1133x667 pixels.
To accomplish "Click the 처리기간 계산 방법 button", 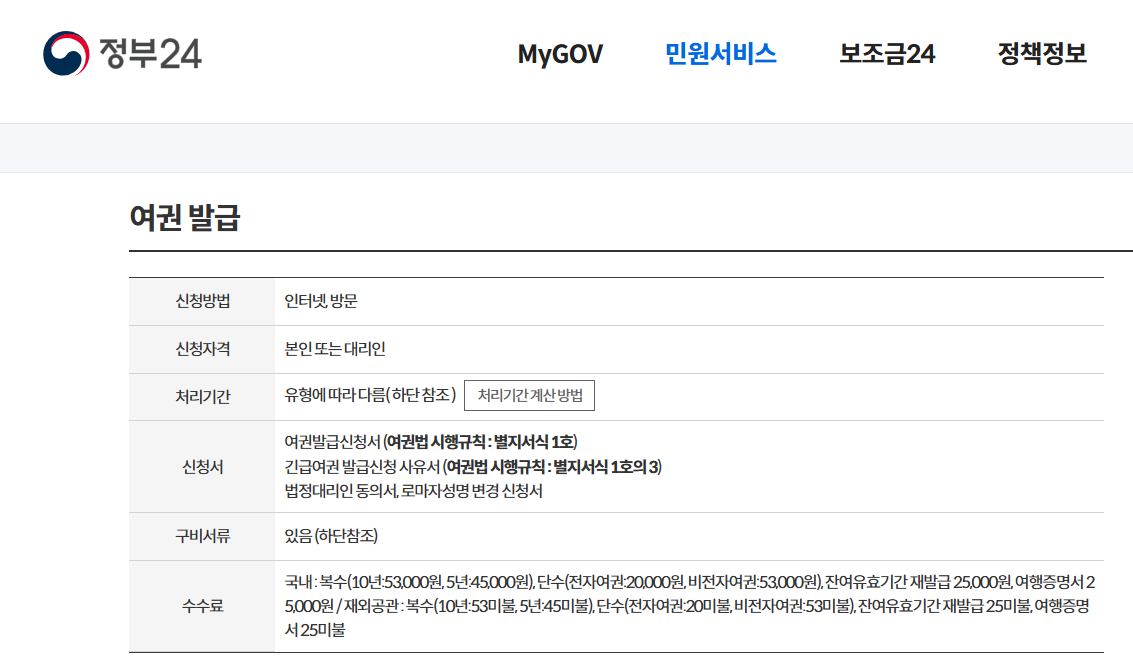I will pyautogui.click(x=531, y=395).
